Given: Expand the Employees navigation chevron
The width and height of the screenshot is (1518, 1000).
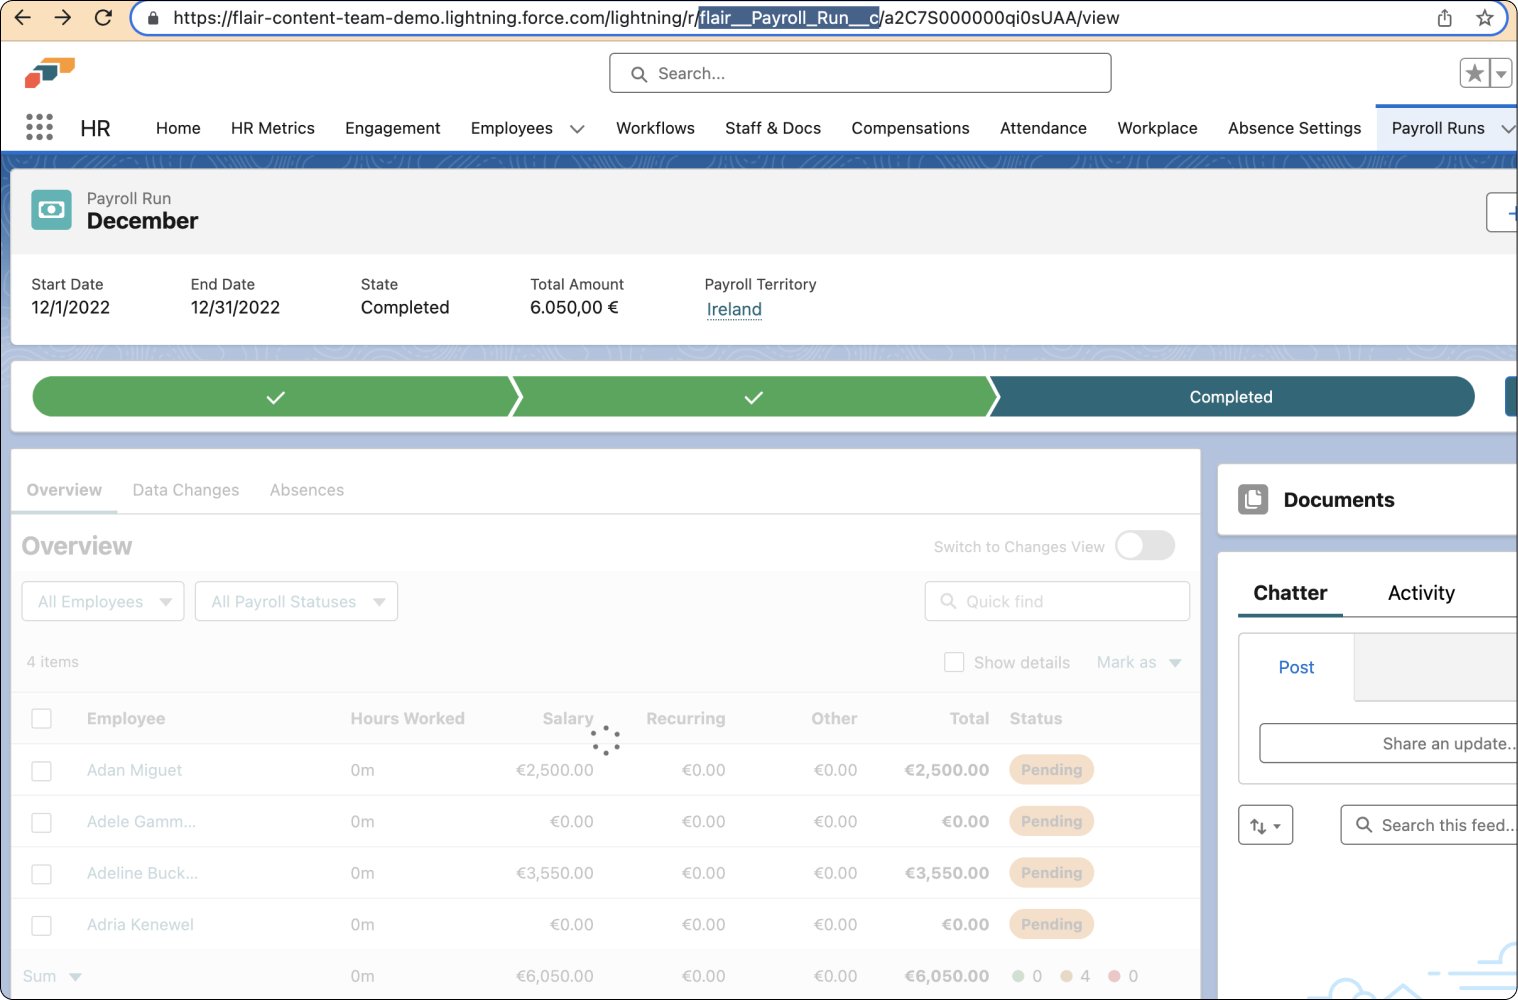Looking at the screenshot, I should tap(577, 128).
